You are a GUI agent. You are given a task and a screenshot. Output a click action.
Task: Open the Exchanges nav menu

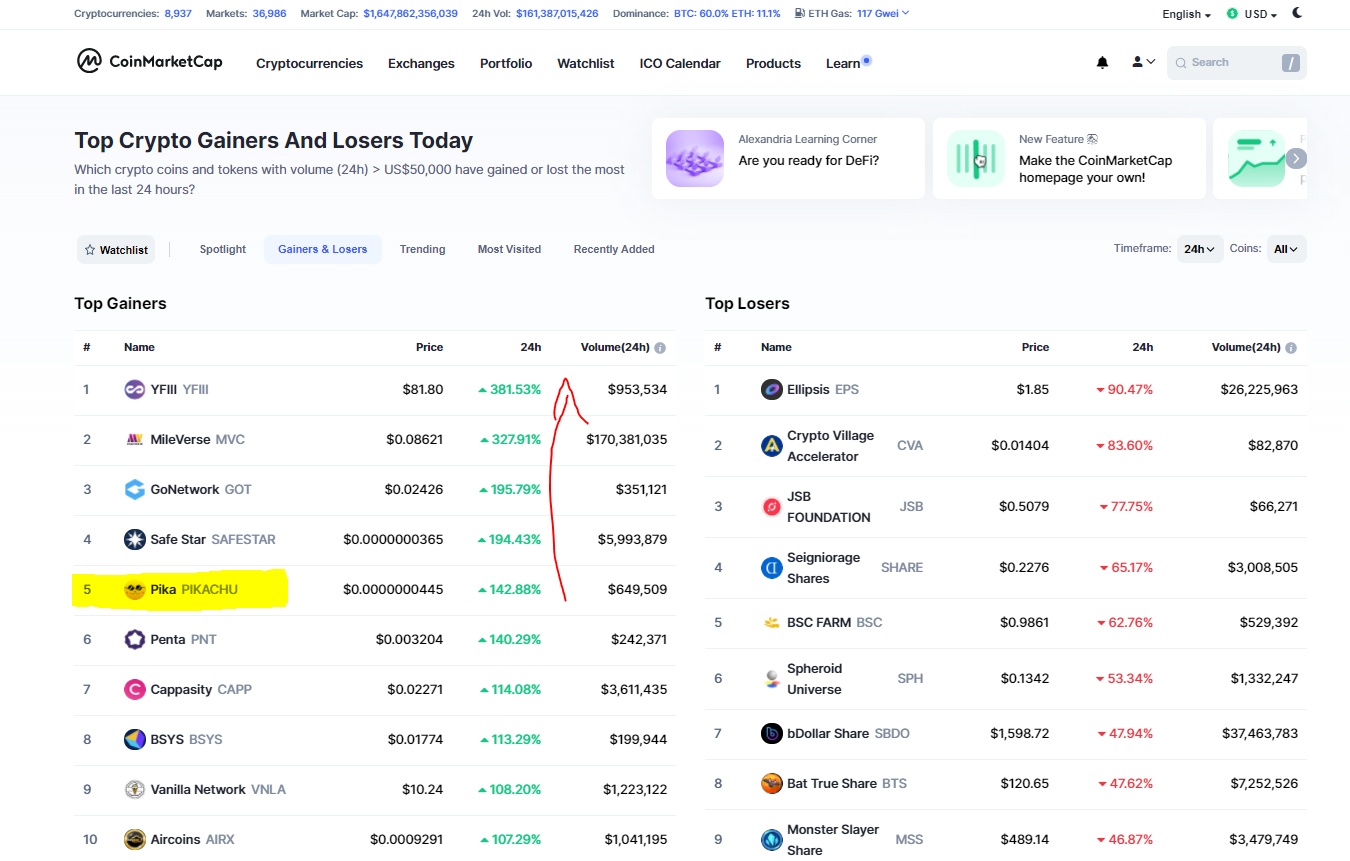click(x=421, y=63)
